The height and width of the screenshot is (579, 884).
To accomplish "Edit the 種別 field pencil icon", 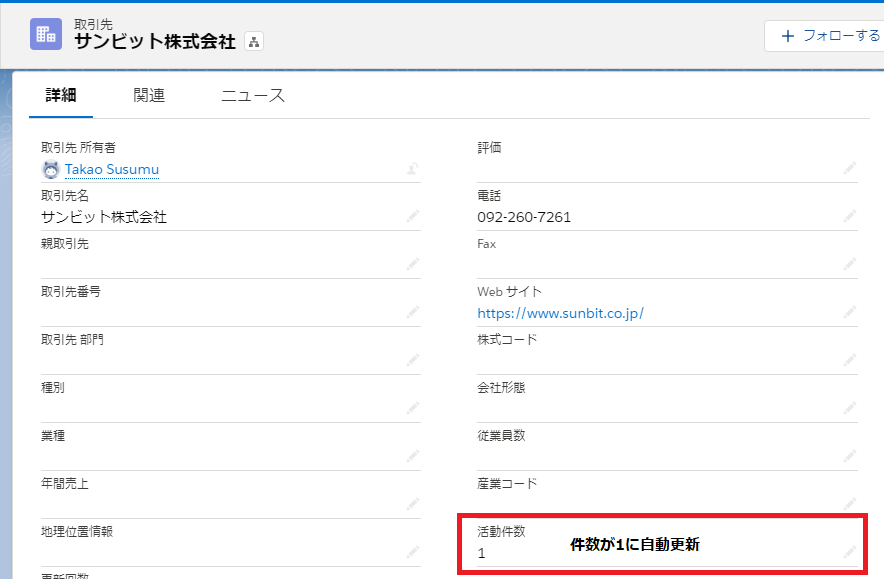I will (x=413, y=408).
